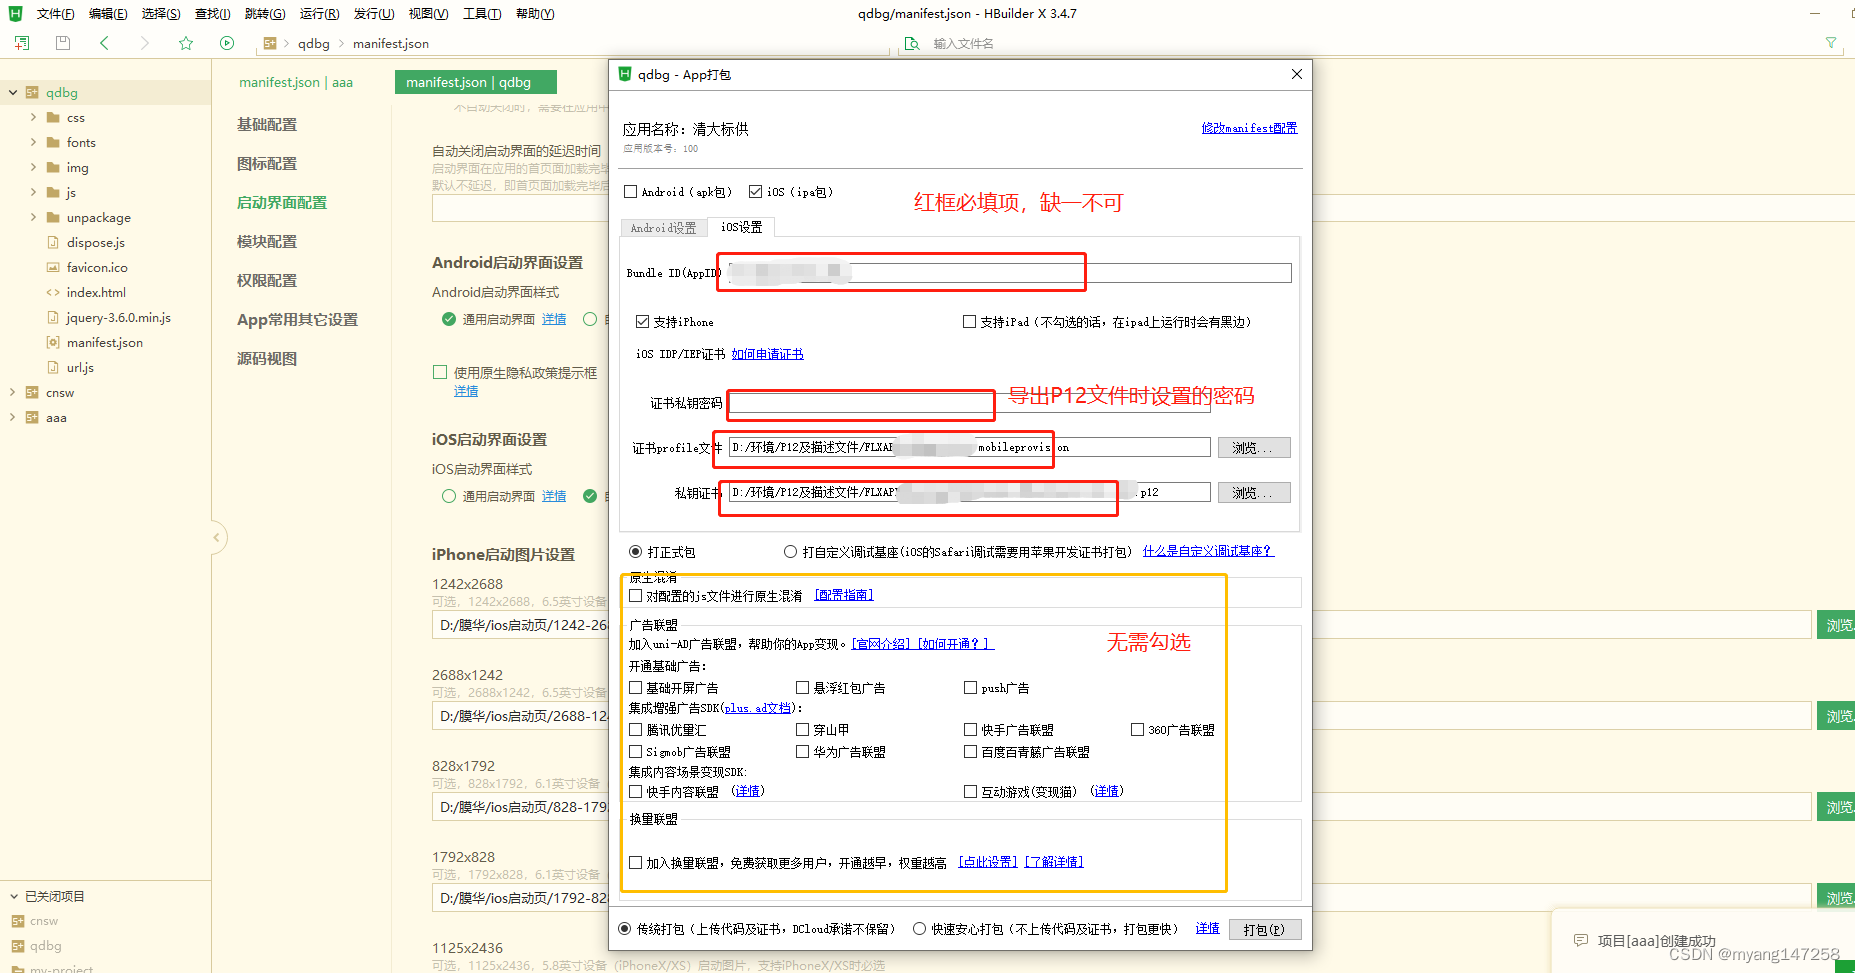
Task: Click the save file toolbar icon
Action: [x=63, y=43]
